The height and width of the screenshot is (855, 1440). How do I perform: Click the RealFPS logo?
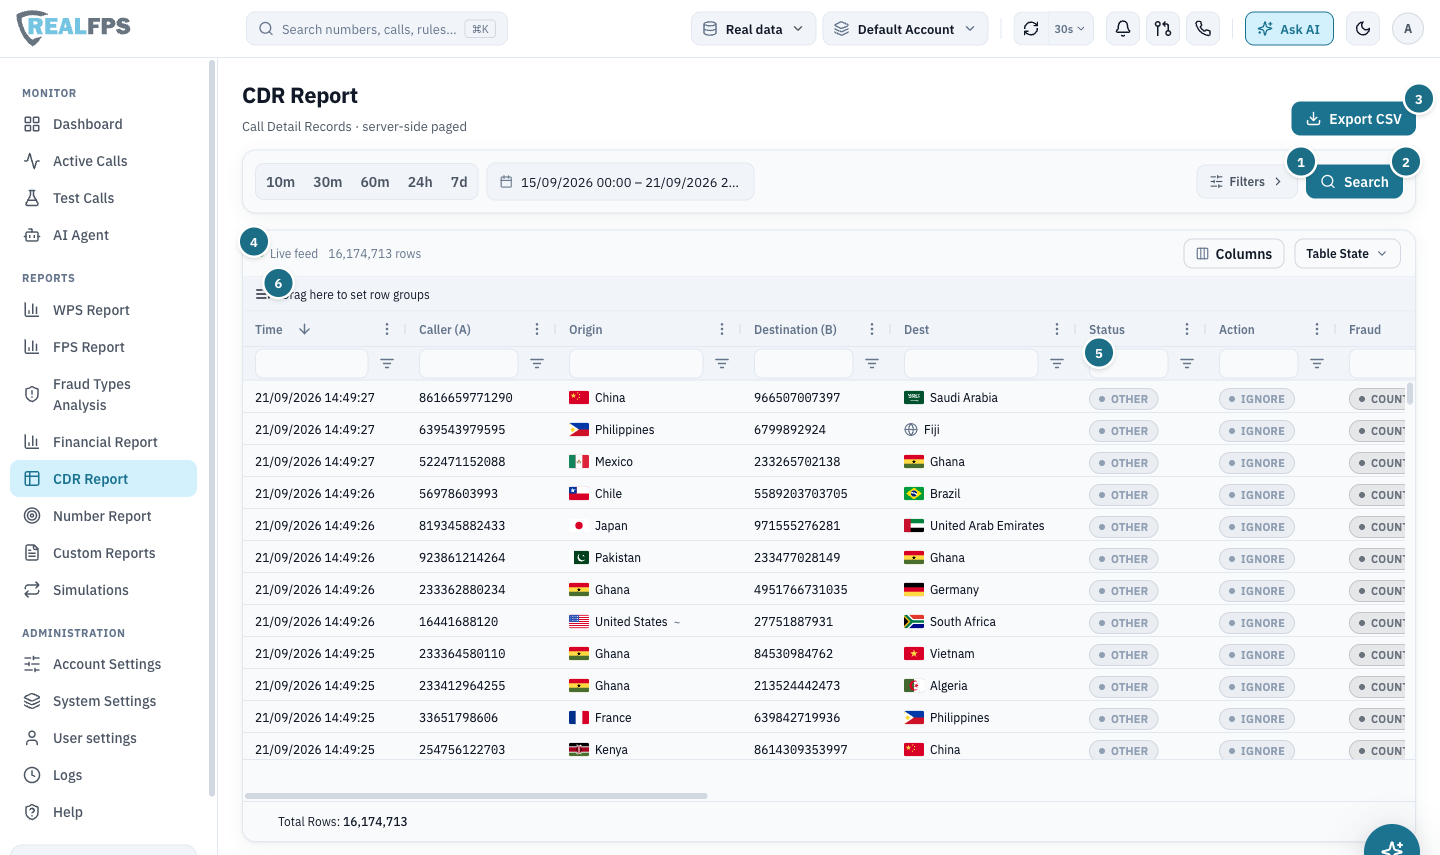(x=74, y=27)
